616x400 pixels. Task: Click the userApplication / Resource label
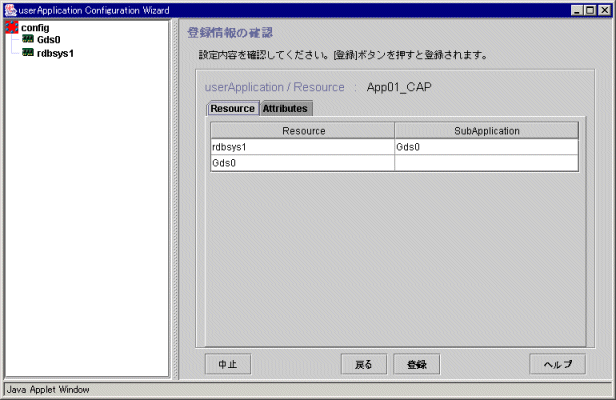coord(275,87)
